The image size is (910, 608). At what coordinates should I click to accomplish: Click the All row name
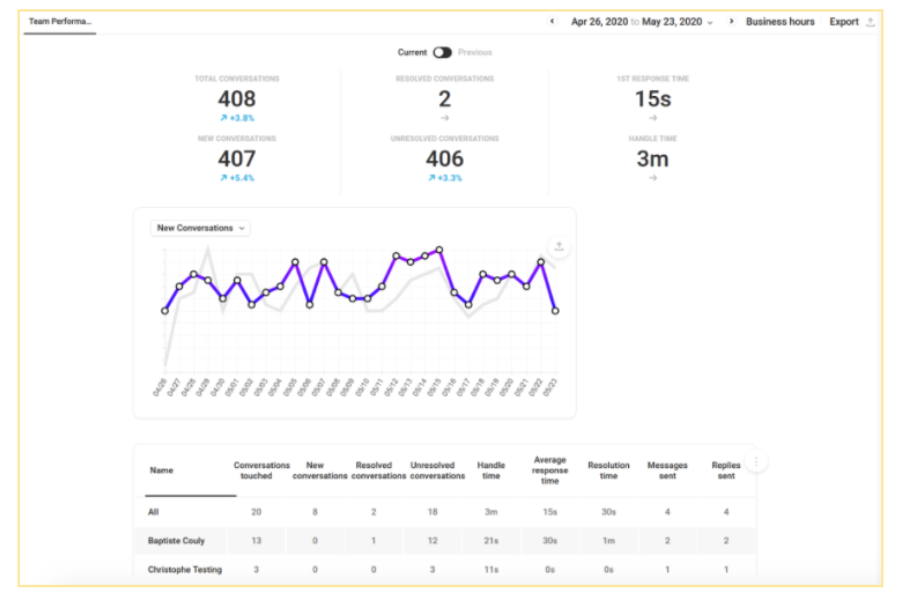pyautogui.click(x=153, y=512)
